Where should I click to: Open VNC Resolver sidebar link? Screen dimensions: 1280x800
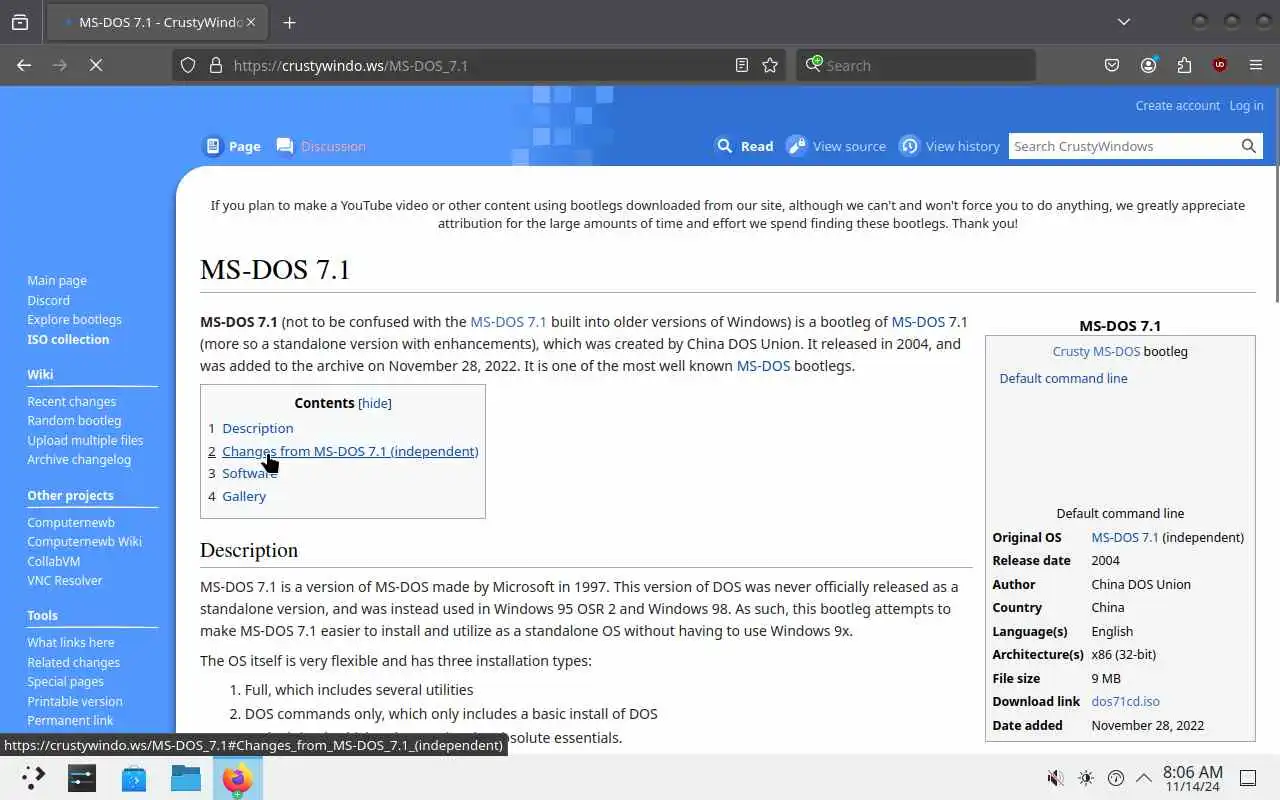[x=64, y=580]
